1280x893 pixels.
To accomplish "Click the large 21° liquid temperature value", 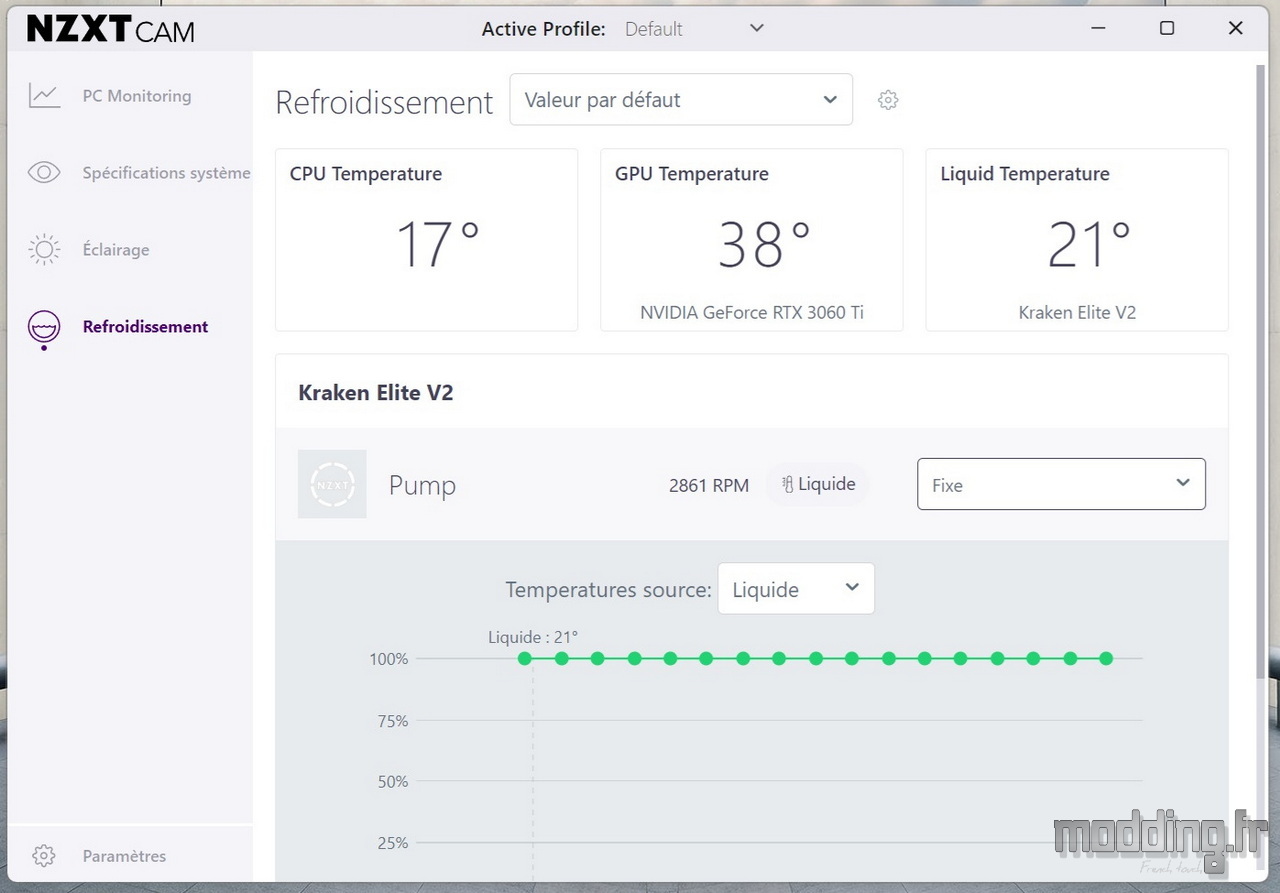I will 1089,245.
